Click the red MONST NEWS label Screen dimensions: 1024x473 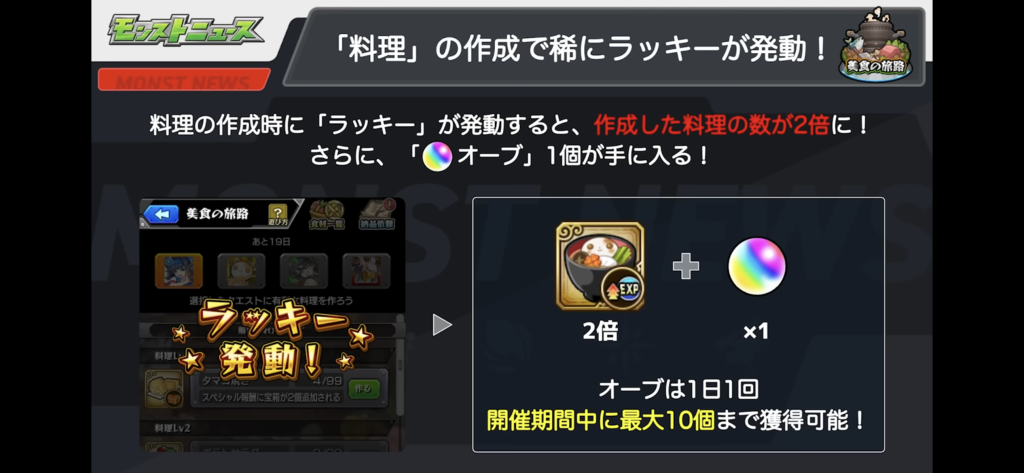click(x=184, y=80)
